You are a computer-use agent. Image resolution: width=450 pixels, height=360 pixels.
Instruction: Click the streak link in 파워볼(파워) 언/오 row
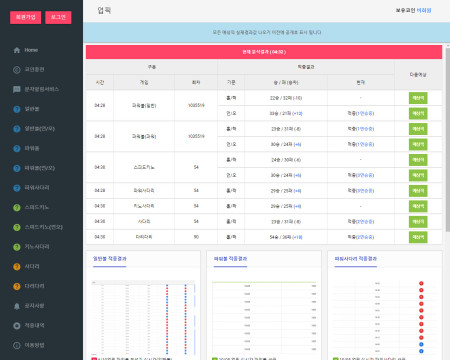pos(365,144)
